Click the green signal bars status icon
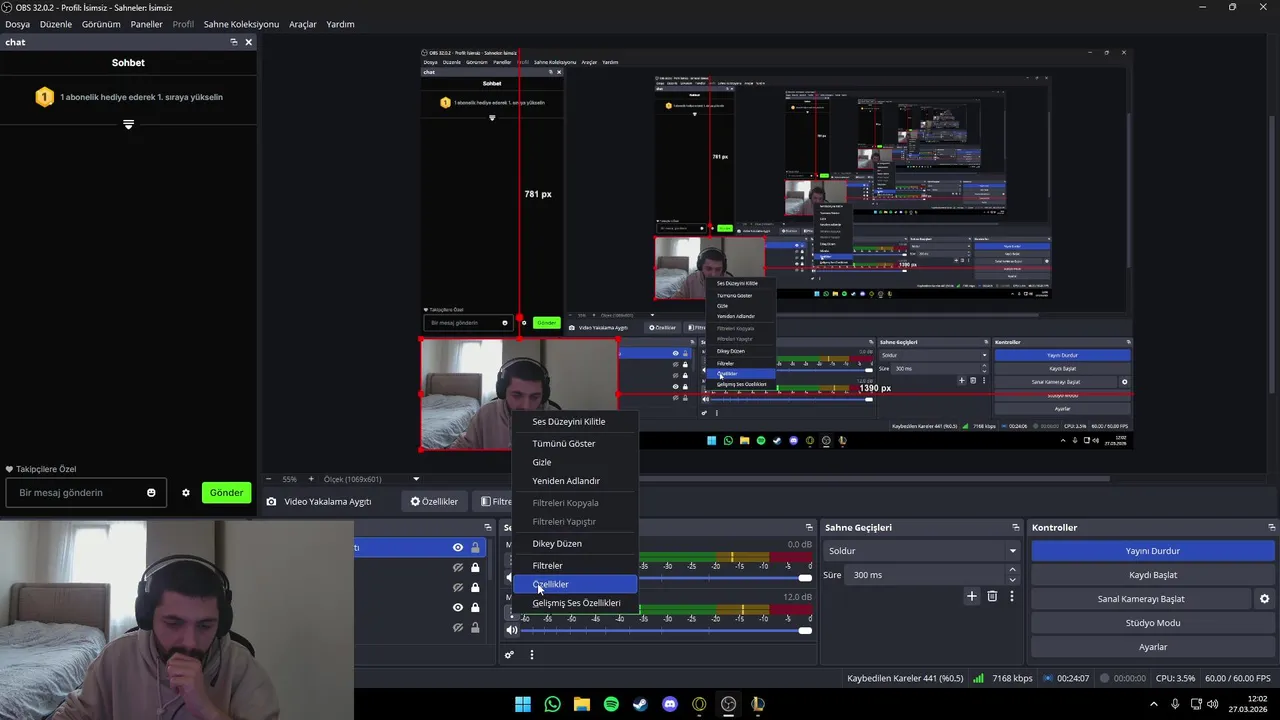Viewport: 1280px width, 720px height. [978, 678]
